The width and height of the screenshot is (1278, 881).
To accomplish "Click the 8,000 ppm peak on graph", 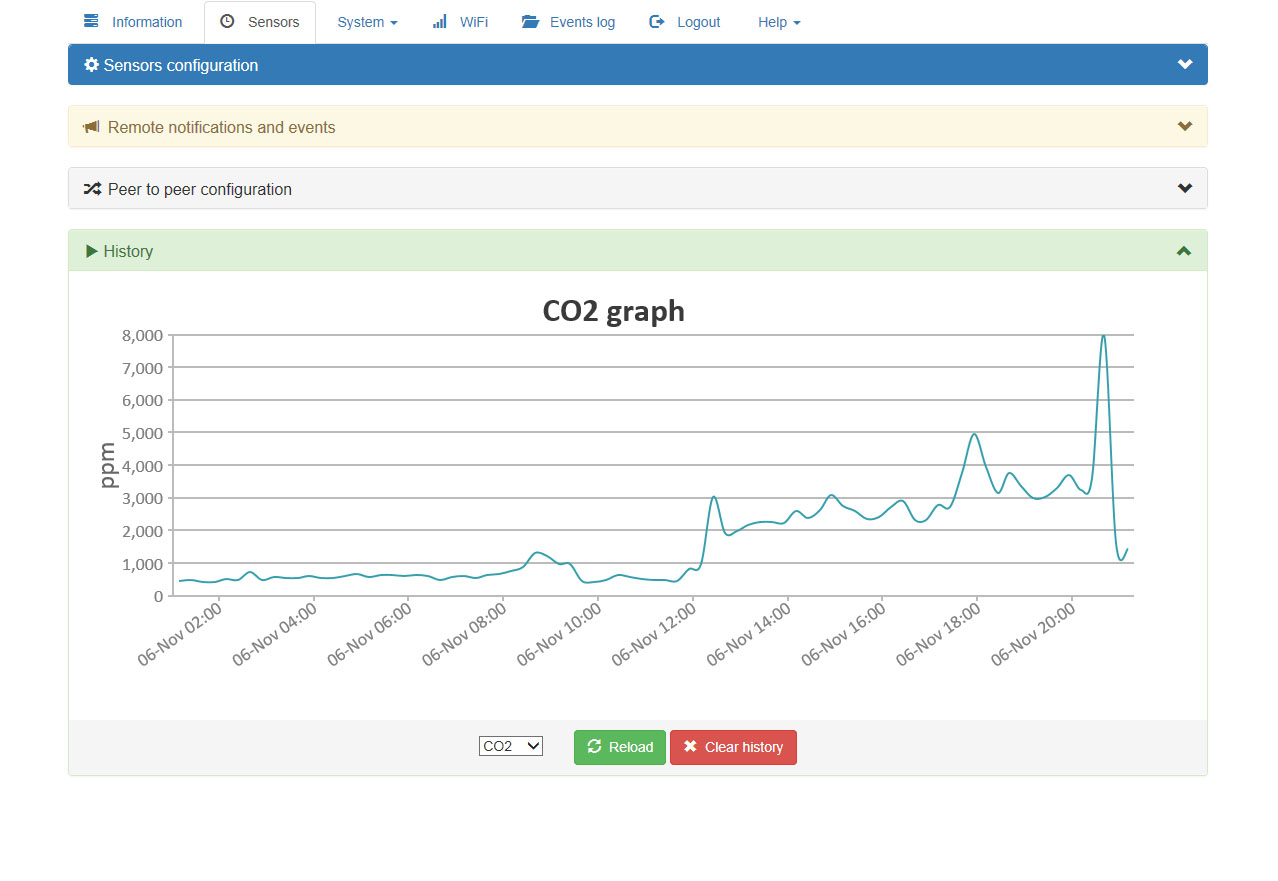I will tap(1103, 337).
